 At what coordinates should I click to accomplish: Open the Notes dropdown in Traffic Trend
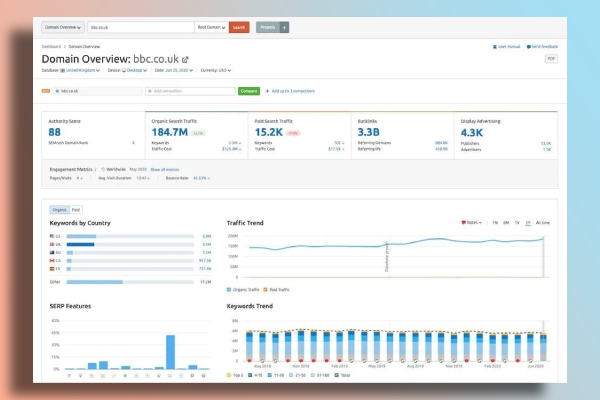click(x=471, y=222)
